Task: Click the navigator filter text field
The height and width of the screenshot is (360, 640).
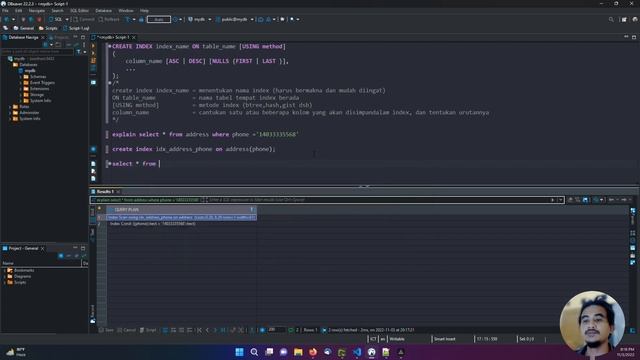Action: click(x=38, y=52)
